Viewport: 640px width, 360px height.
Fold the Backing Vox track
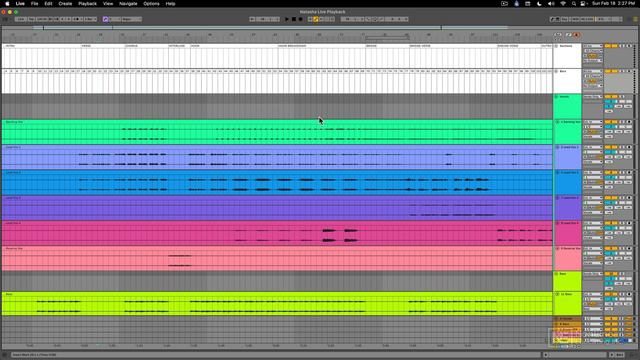click(x=558, y=122)
